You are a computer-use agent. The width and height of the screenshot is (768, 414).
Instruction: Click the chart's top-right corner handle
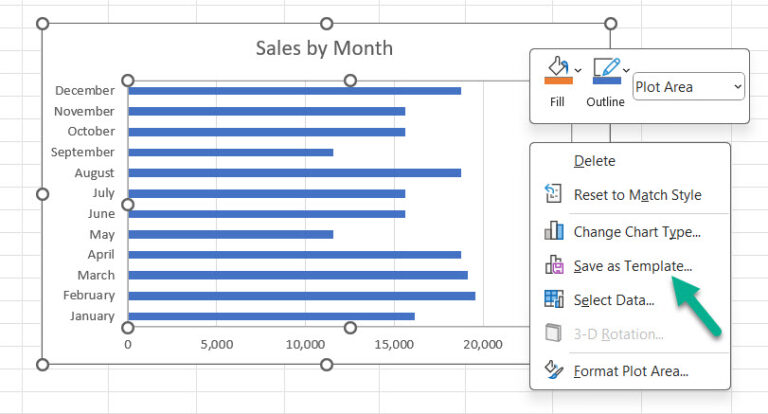(610, 24)
